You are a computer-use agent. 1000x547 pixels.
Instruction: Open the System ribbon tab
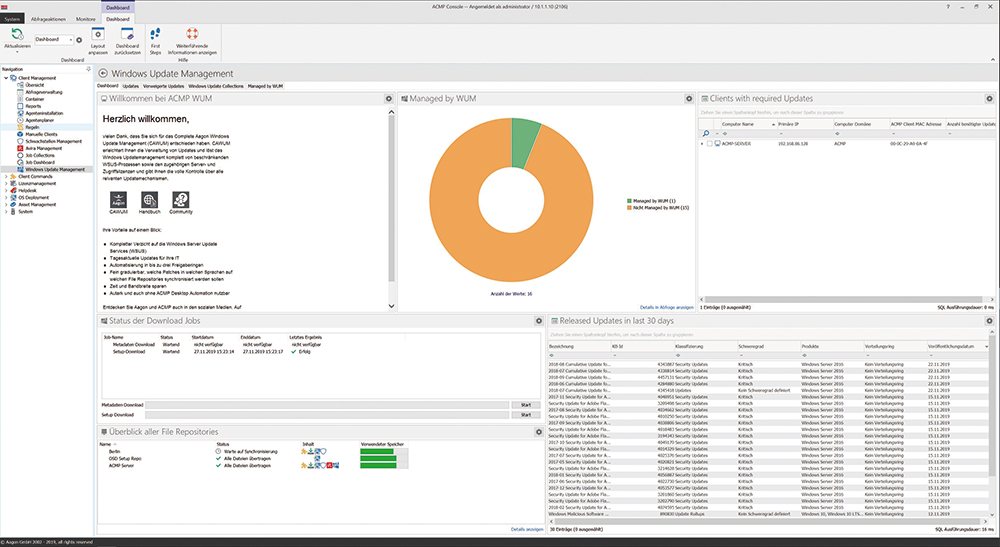point(12,19)
